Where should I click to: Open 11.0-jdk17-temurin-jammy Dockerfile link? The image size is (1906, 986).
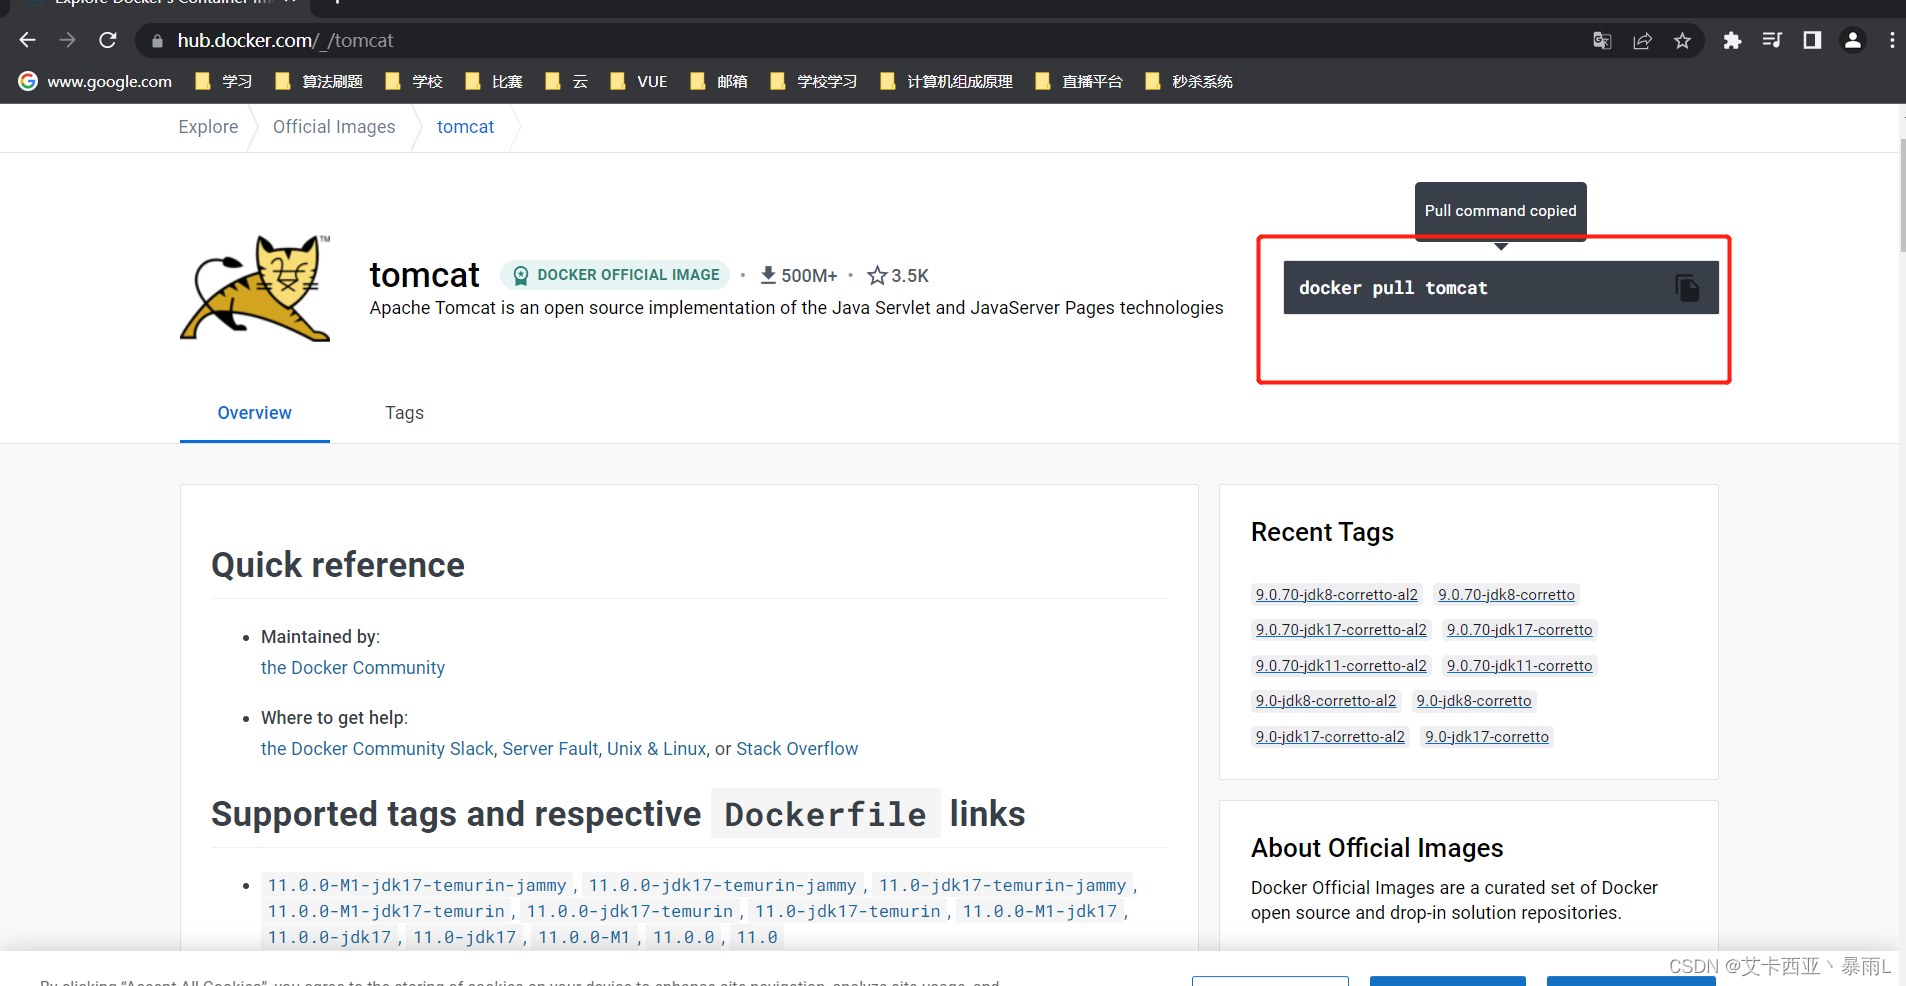pyautogui.click(x=1002, y=885)
